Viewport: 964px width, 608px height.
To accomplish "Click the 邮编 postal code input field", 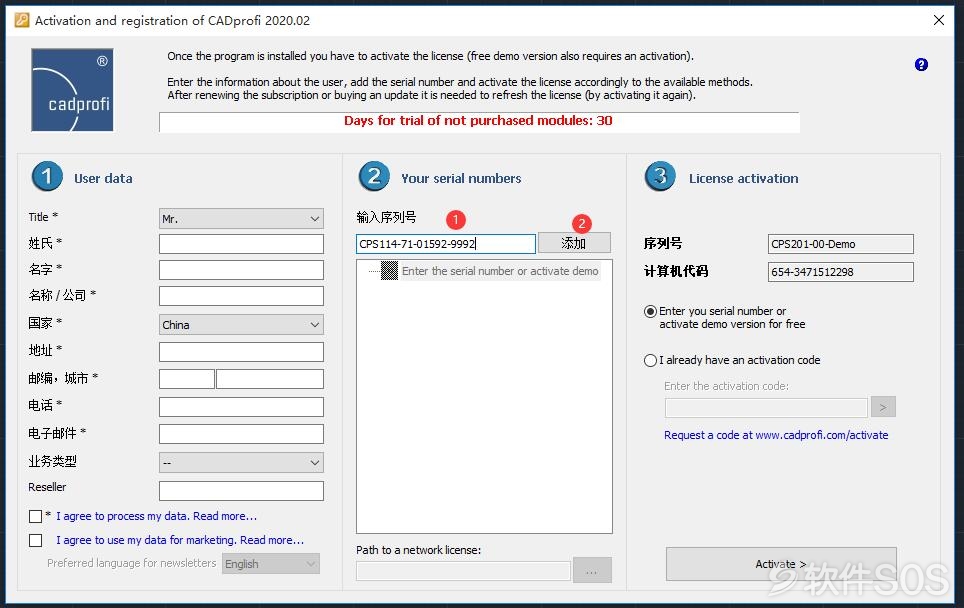I will [187, 379].
